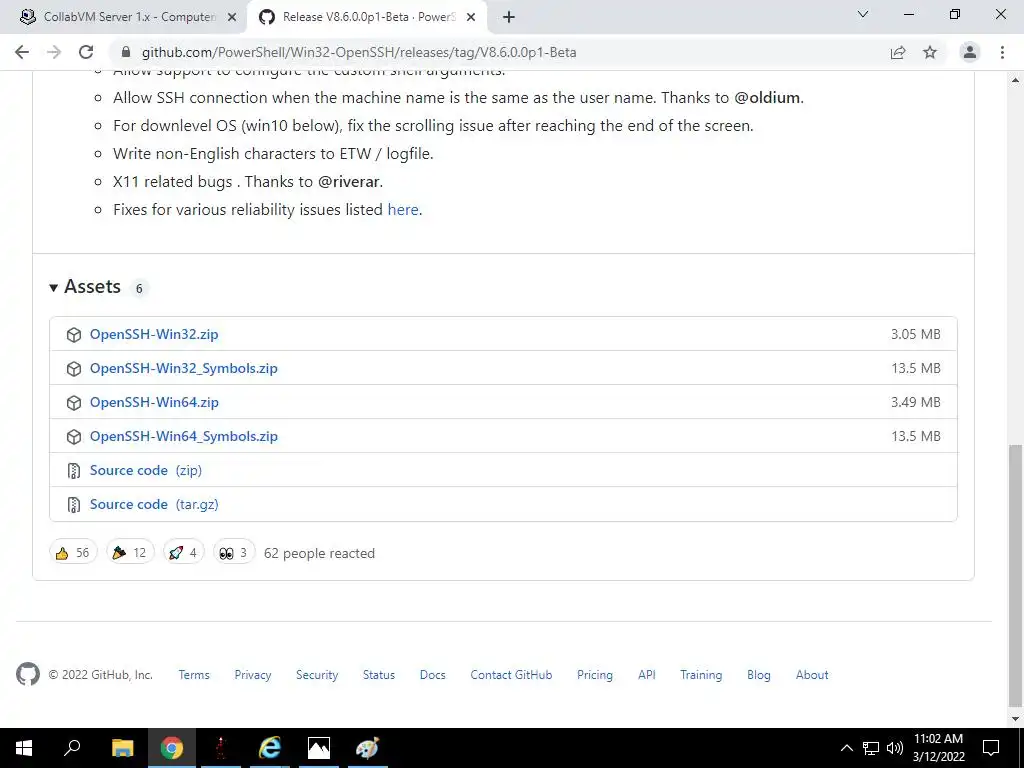
Task: Download Source code (tar.gz)
Action: pos(154,504)
